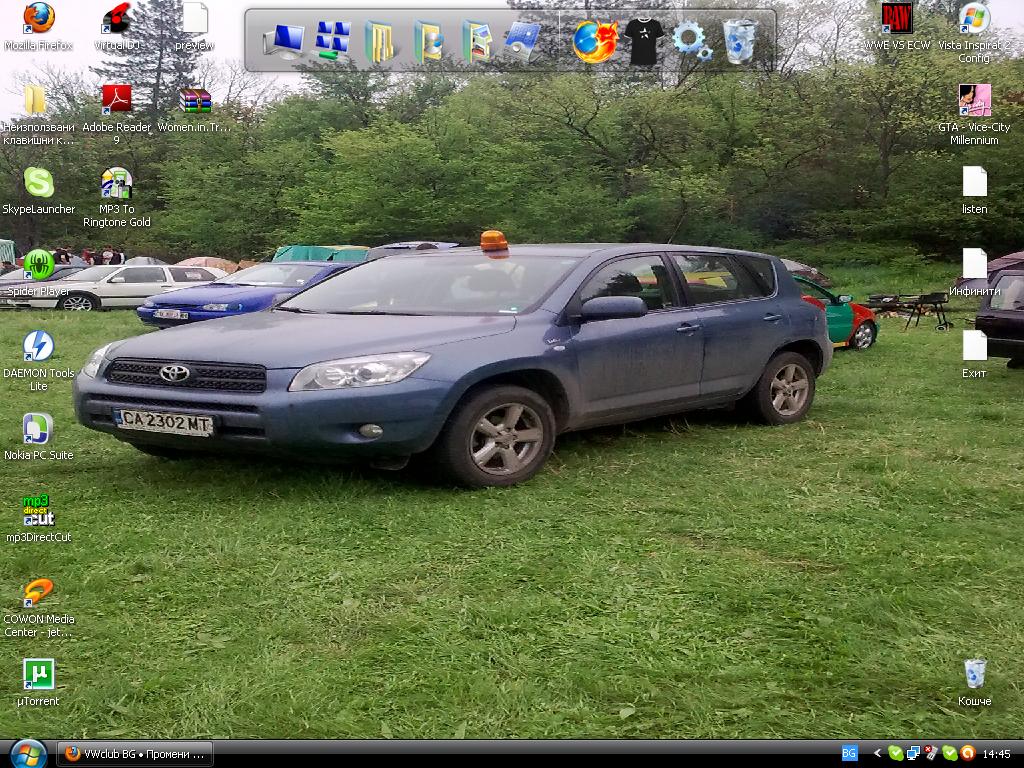Open the Start menu orb
Viewport: 1024px width, 768px height.
pyautogui.click(x=27, y=753)
